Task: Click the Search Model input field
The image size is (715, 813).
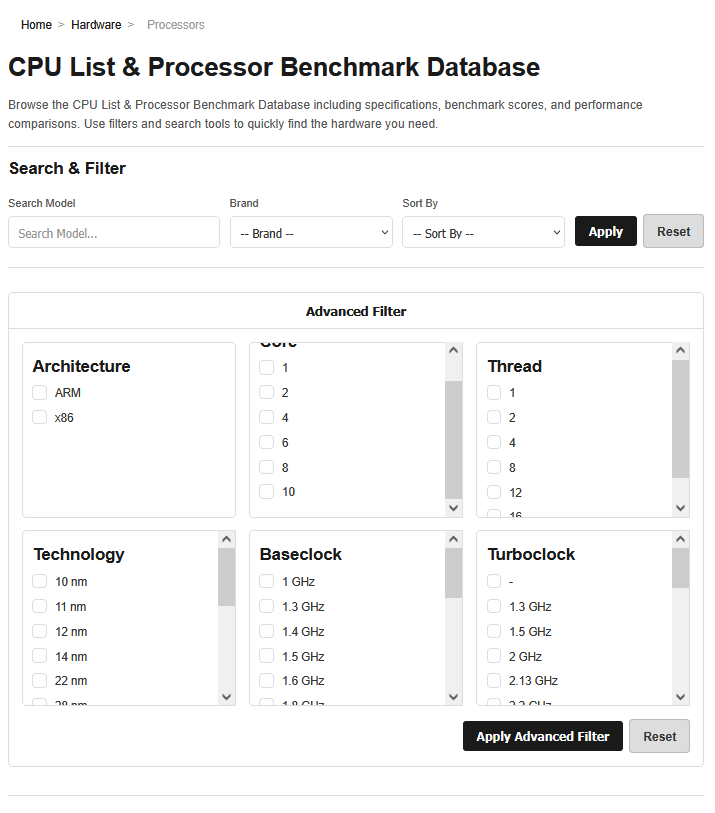Action: tap(114, 233)
